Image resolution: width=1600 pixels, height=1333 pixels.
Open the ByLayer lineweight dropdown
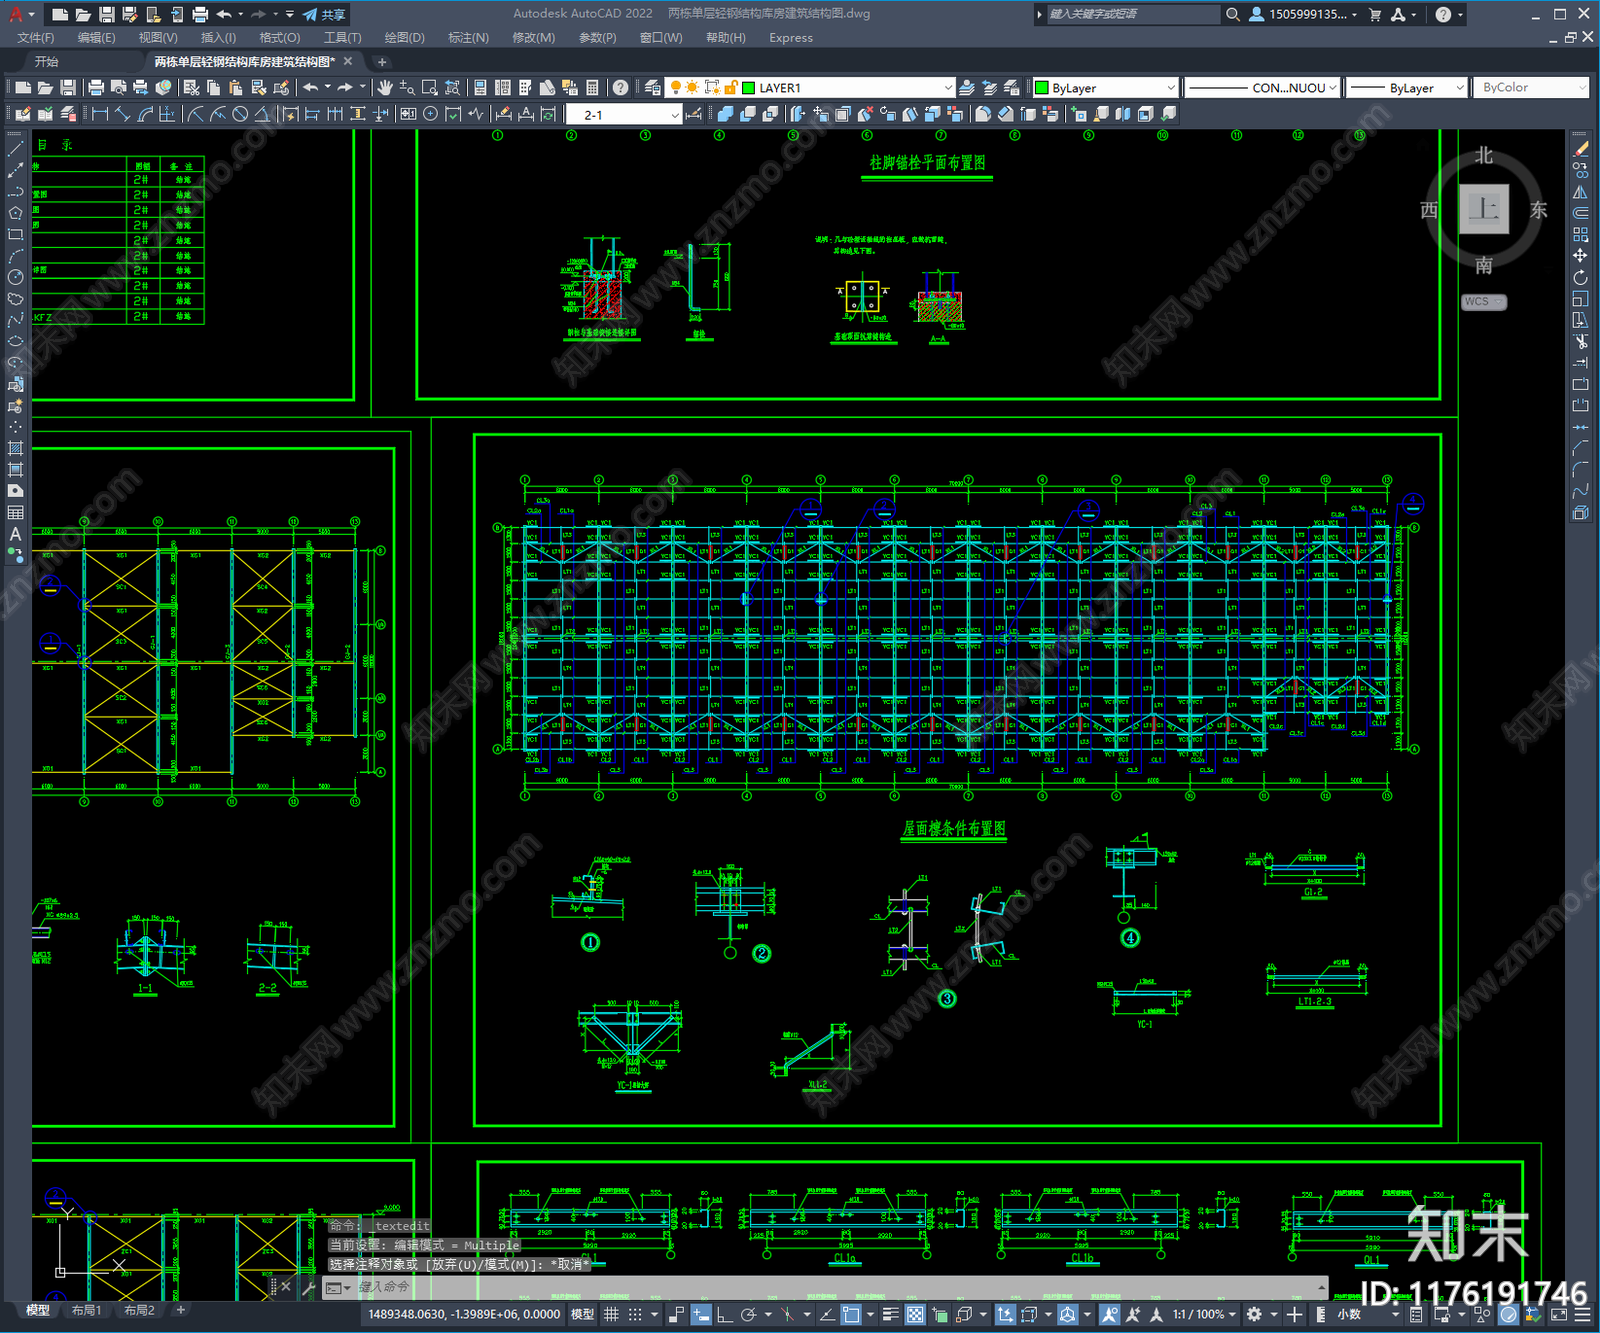[x=1406, y=88]
